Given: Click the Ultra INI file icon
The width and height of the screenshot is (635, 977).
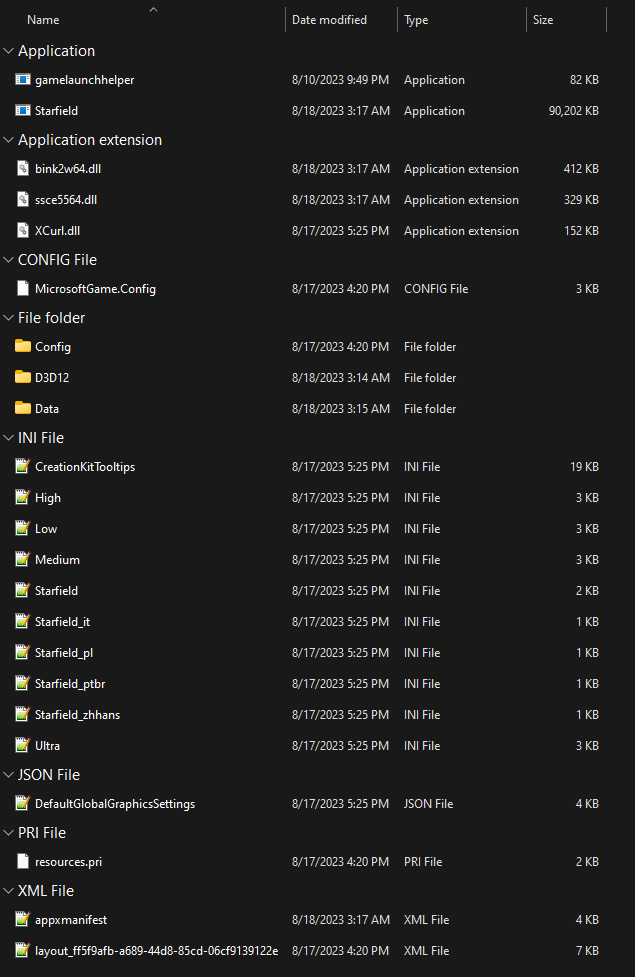Looking at the screenshot, I should [22, 745].
